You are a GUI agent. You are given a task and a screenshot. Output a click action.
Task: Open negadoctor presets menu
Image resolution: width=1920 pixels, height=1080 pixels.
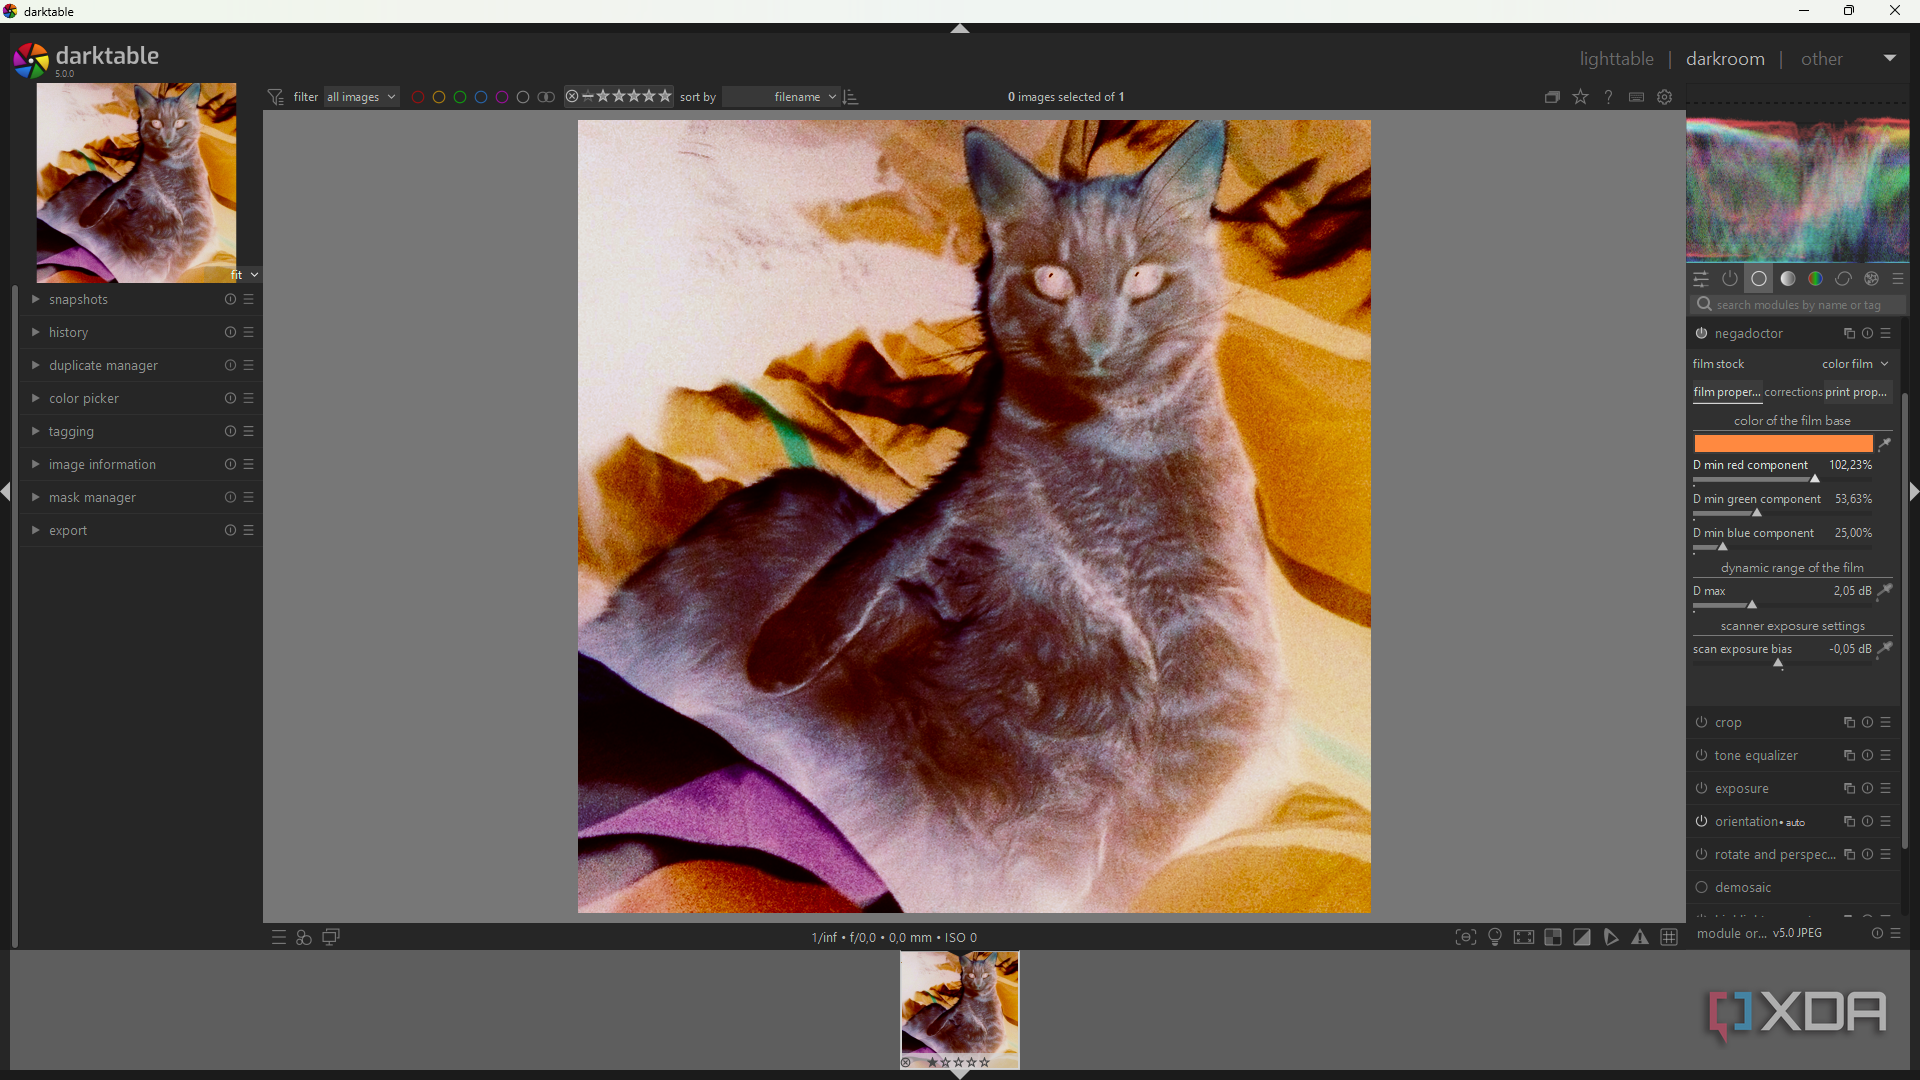point(1886,333)
